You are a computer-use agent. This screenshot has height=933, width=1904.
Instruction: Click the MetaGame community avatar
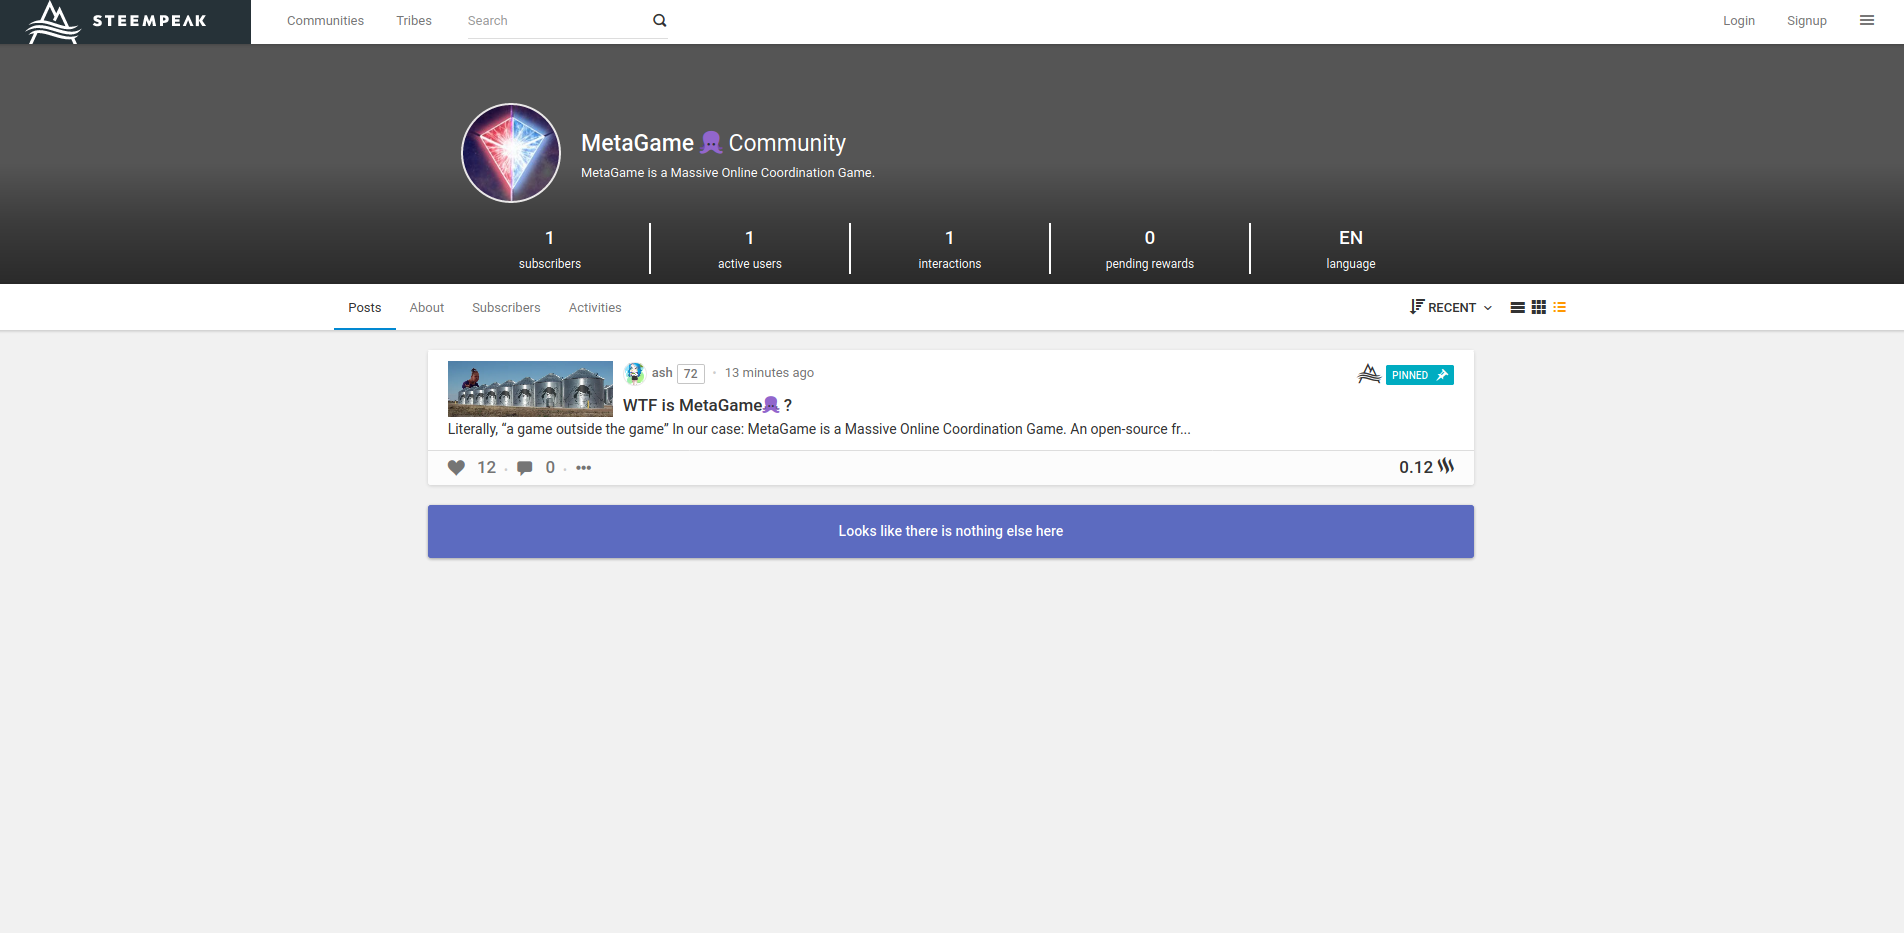[x=511, y=153]
